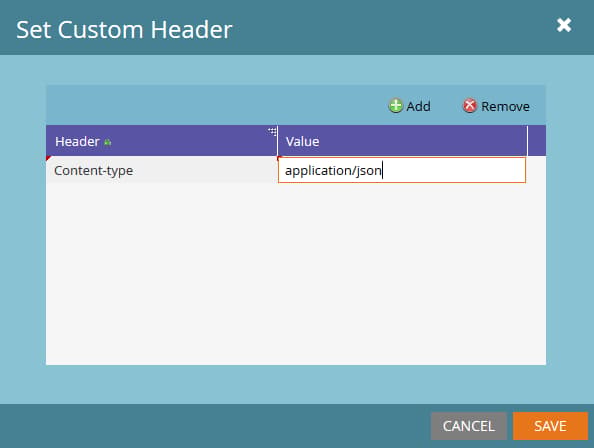
Task: Click the Remove label text
Action: click(x=505, y=106)
